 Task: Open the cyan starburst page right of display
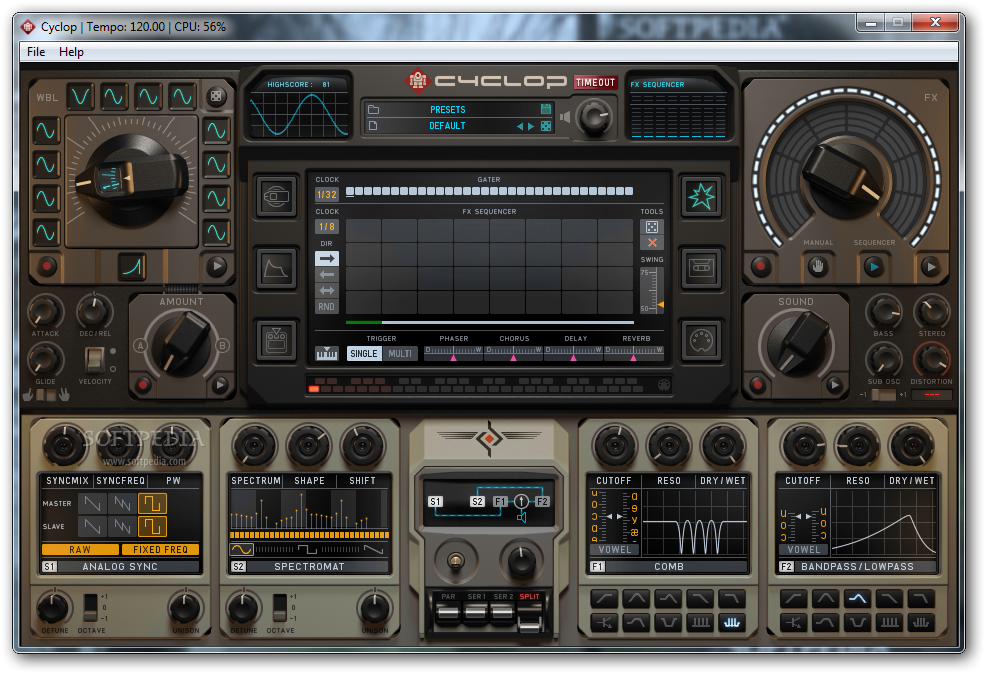701,196
